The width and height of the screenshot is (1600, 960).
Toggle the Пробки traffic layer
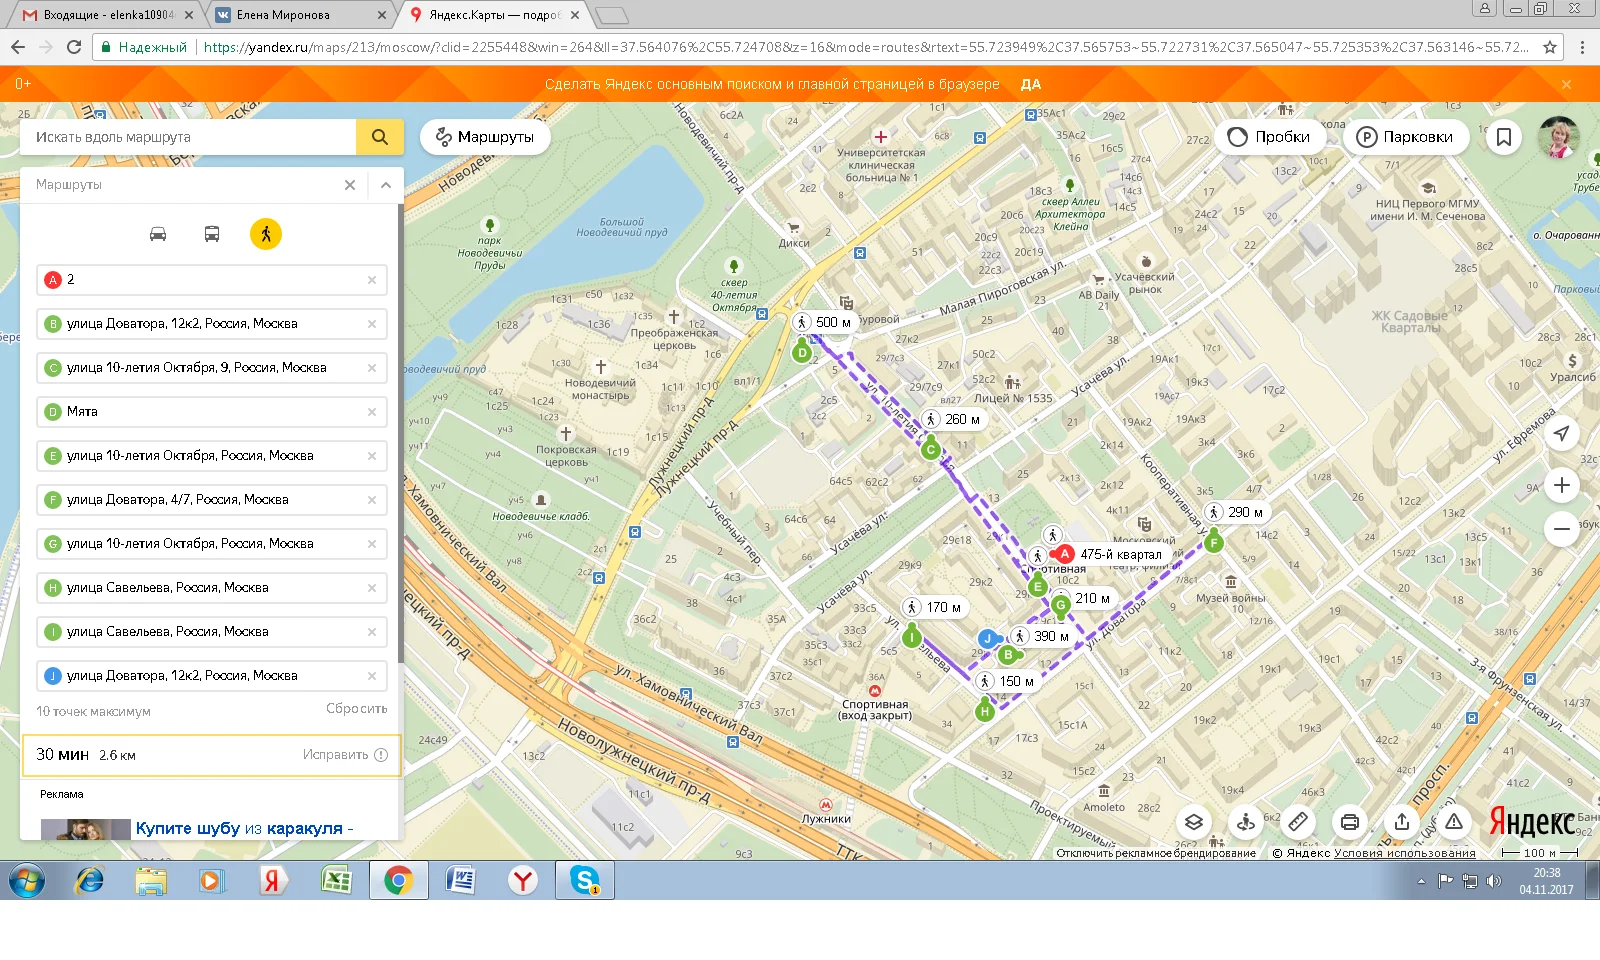point(1269,137)
